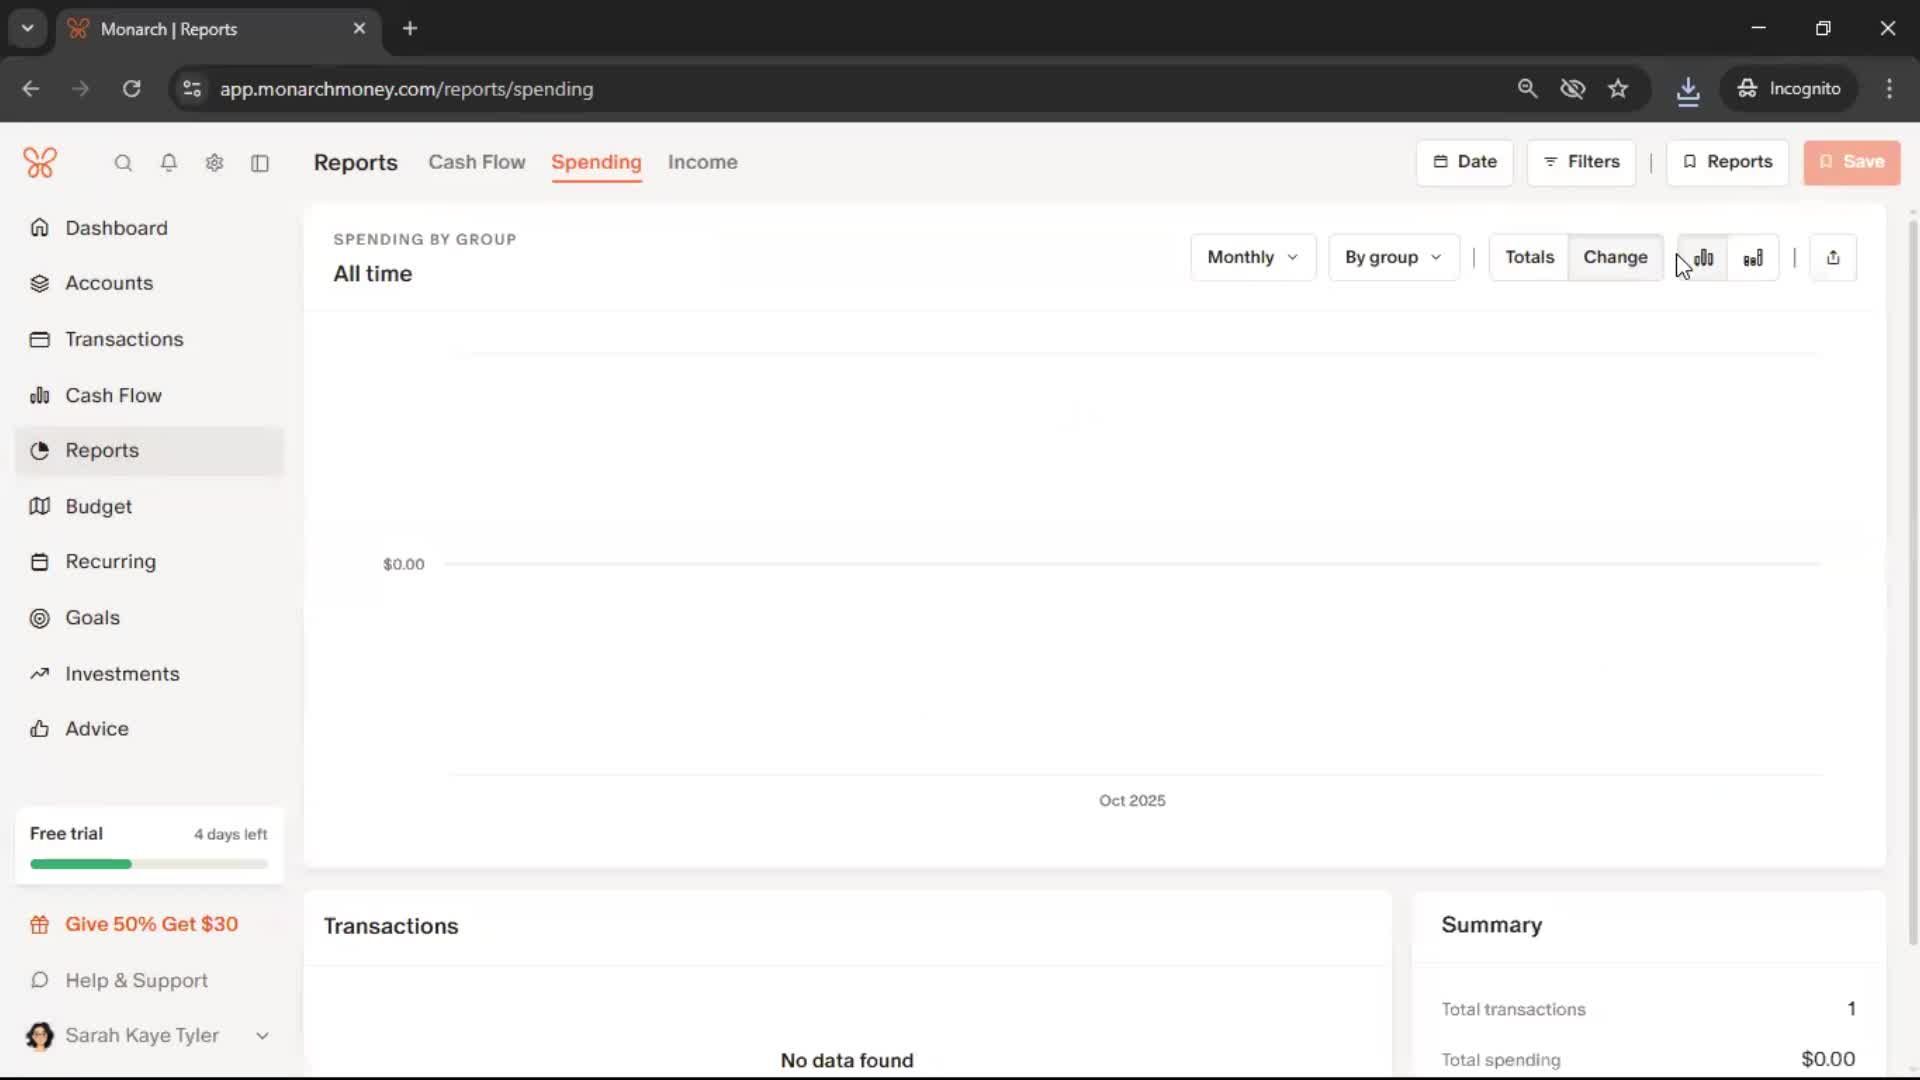Open settings gear icon near logo
The width and height of the screenshot is (1920, 1080).
tap(214, 163)
